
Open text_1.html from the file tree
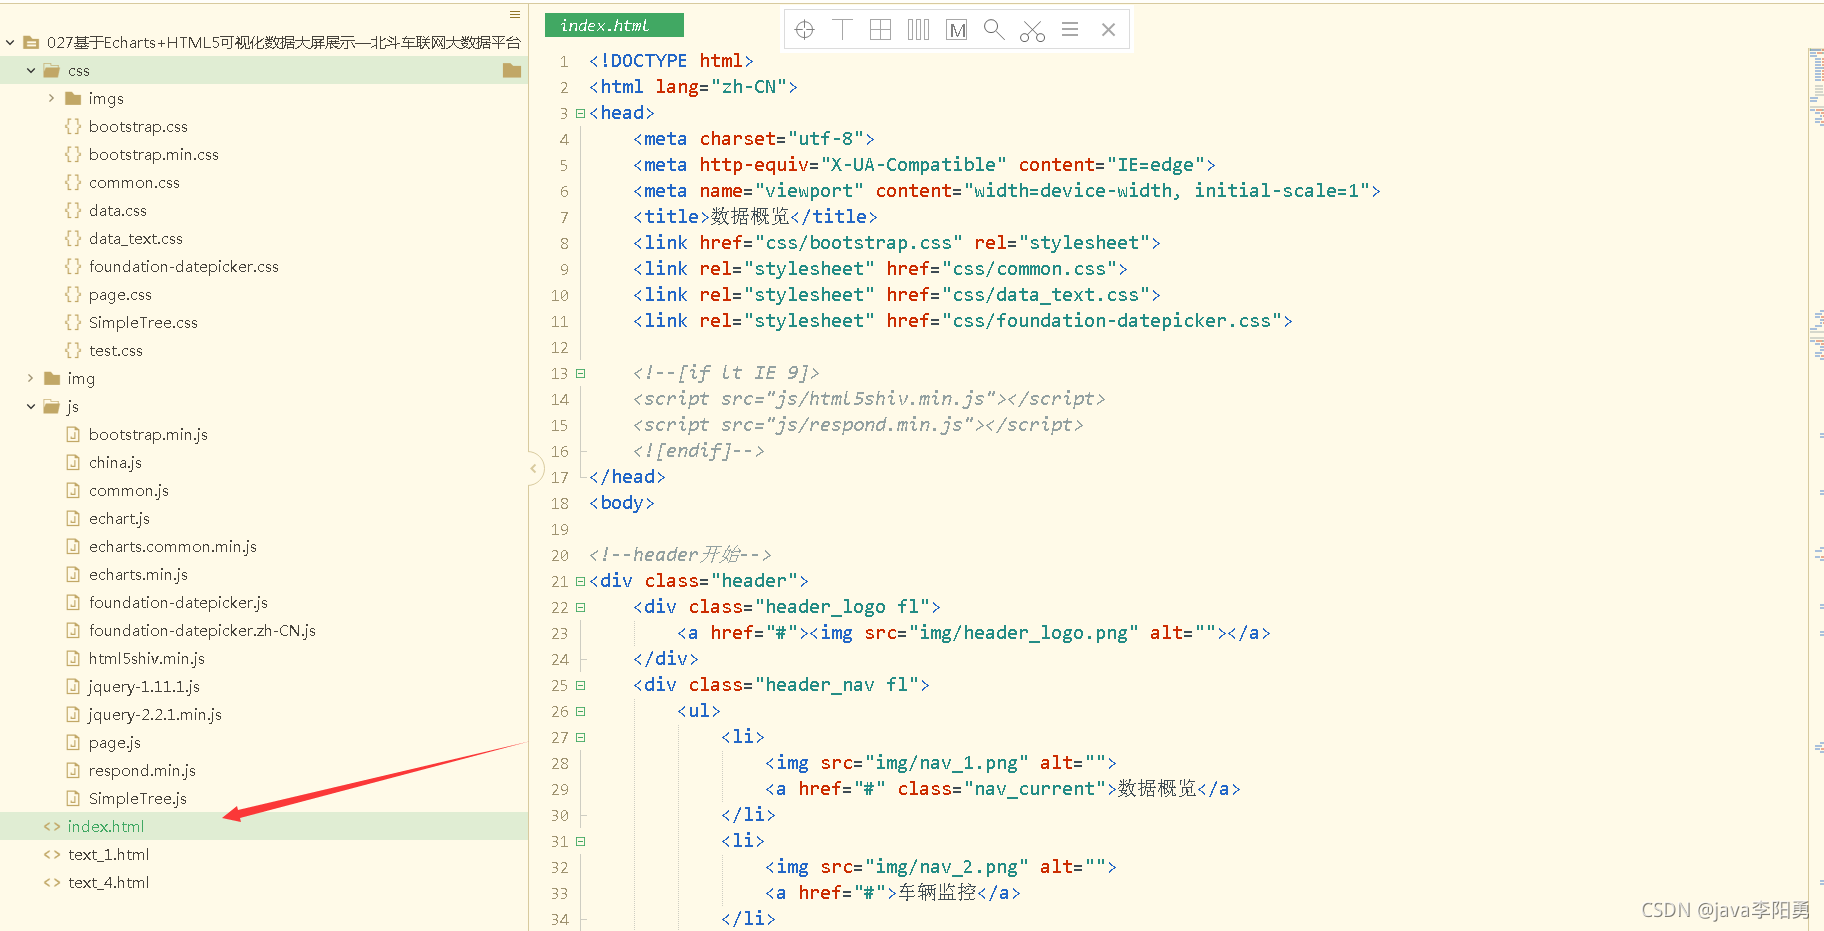tap(108, 854)
